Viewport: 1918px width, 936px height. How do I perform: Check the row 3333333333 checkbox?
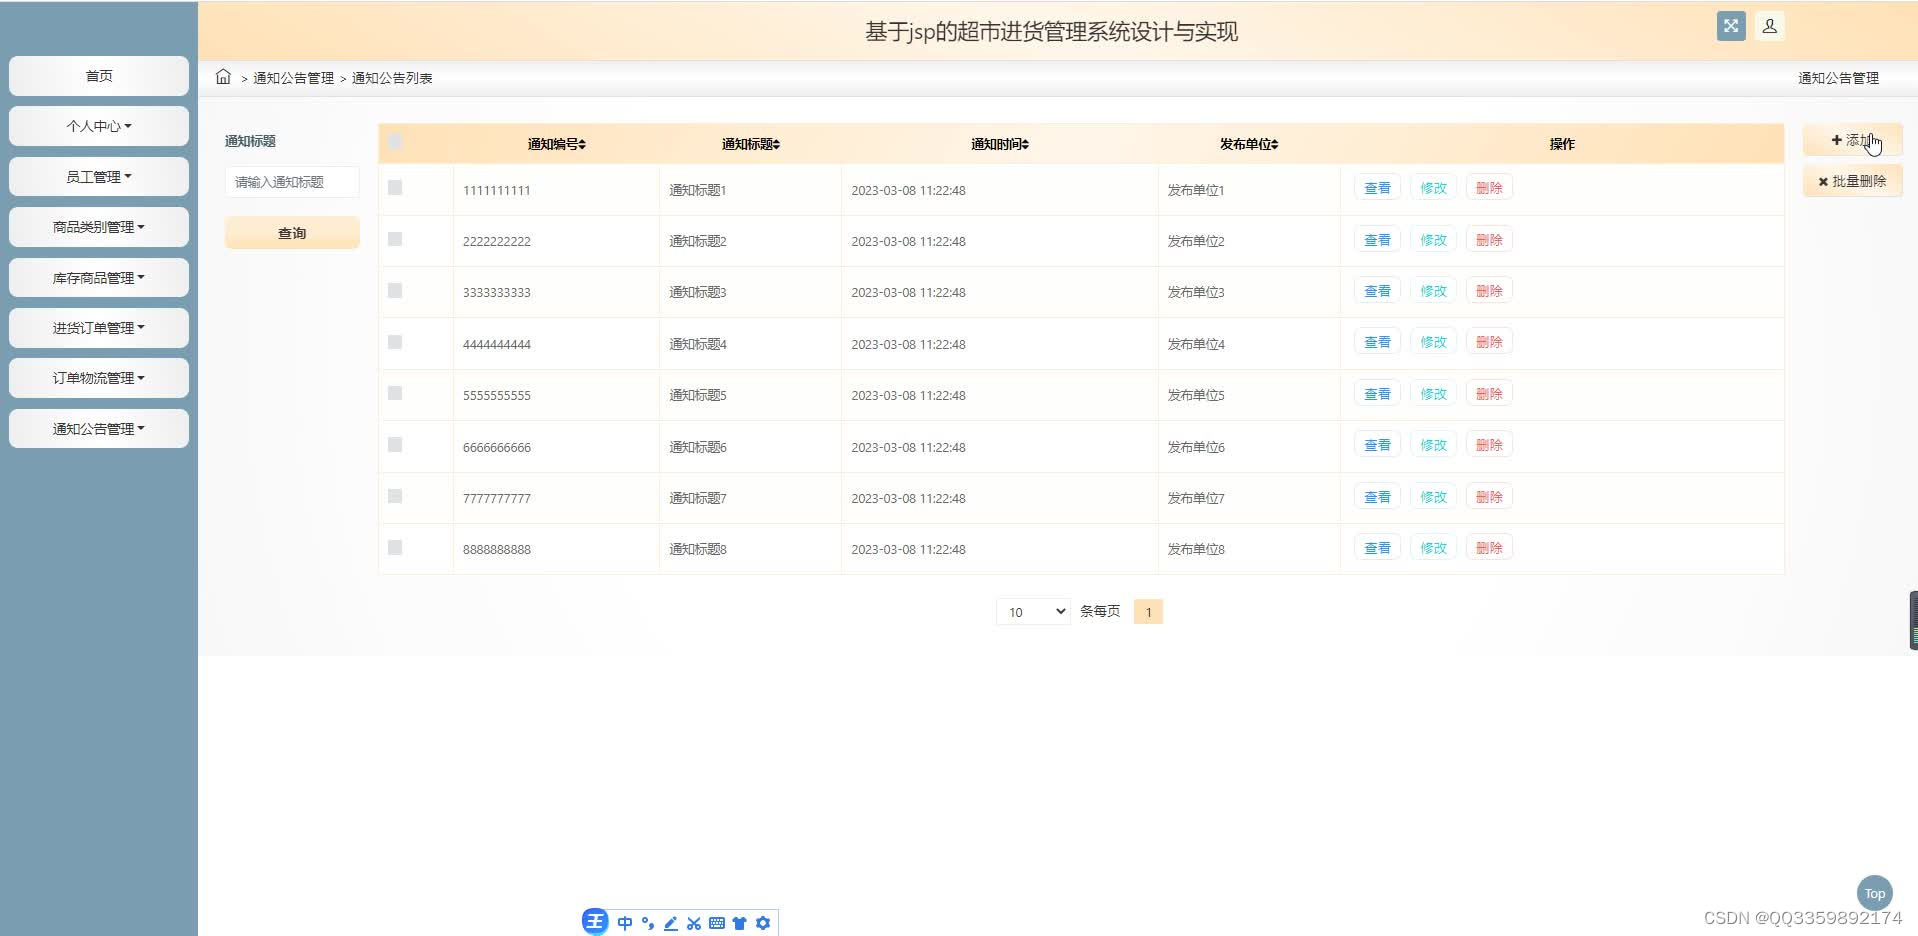pos(395,290)
